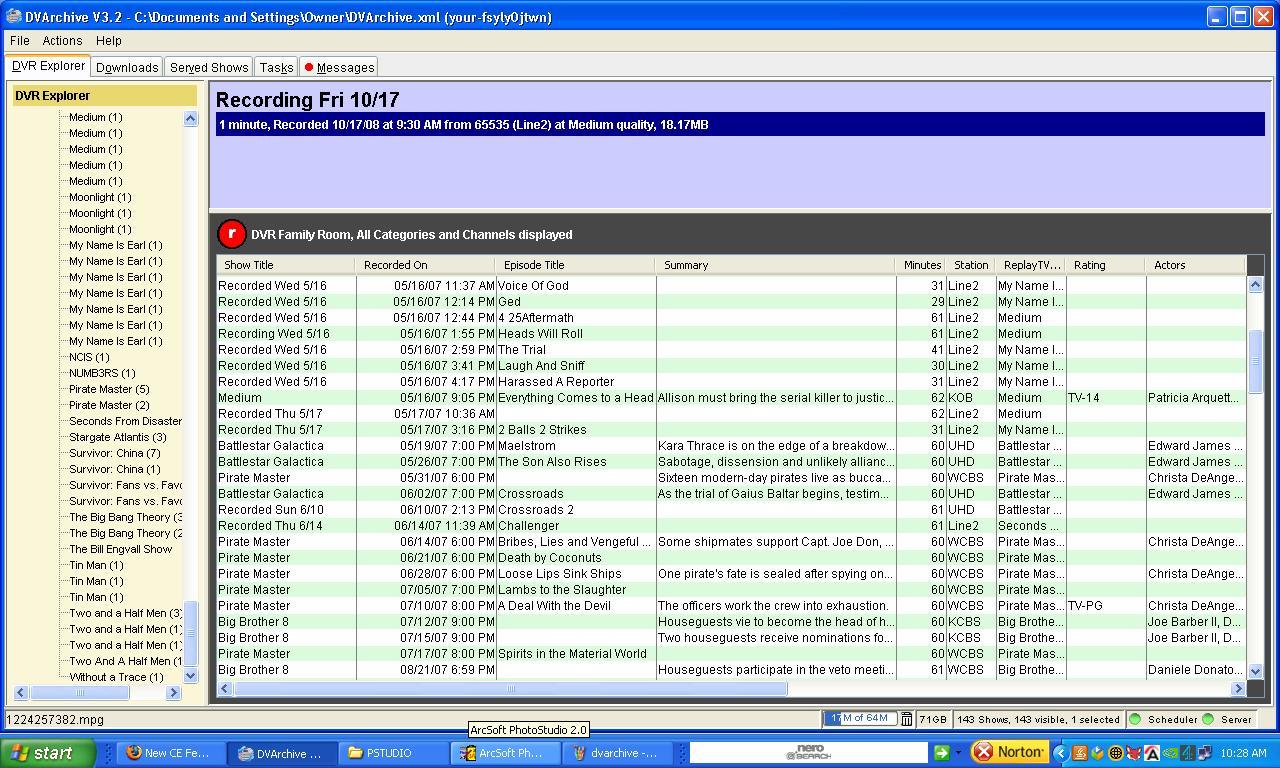Select the row with episode Crossroads 2
Image resolution: width=1280 pixels, height=768 pixels.
tap(732, 509)
